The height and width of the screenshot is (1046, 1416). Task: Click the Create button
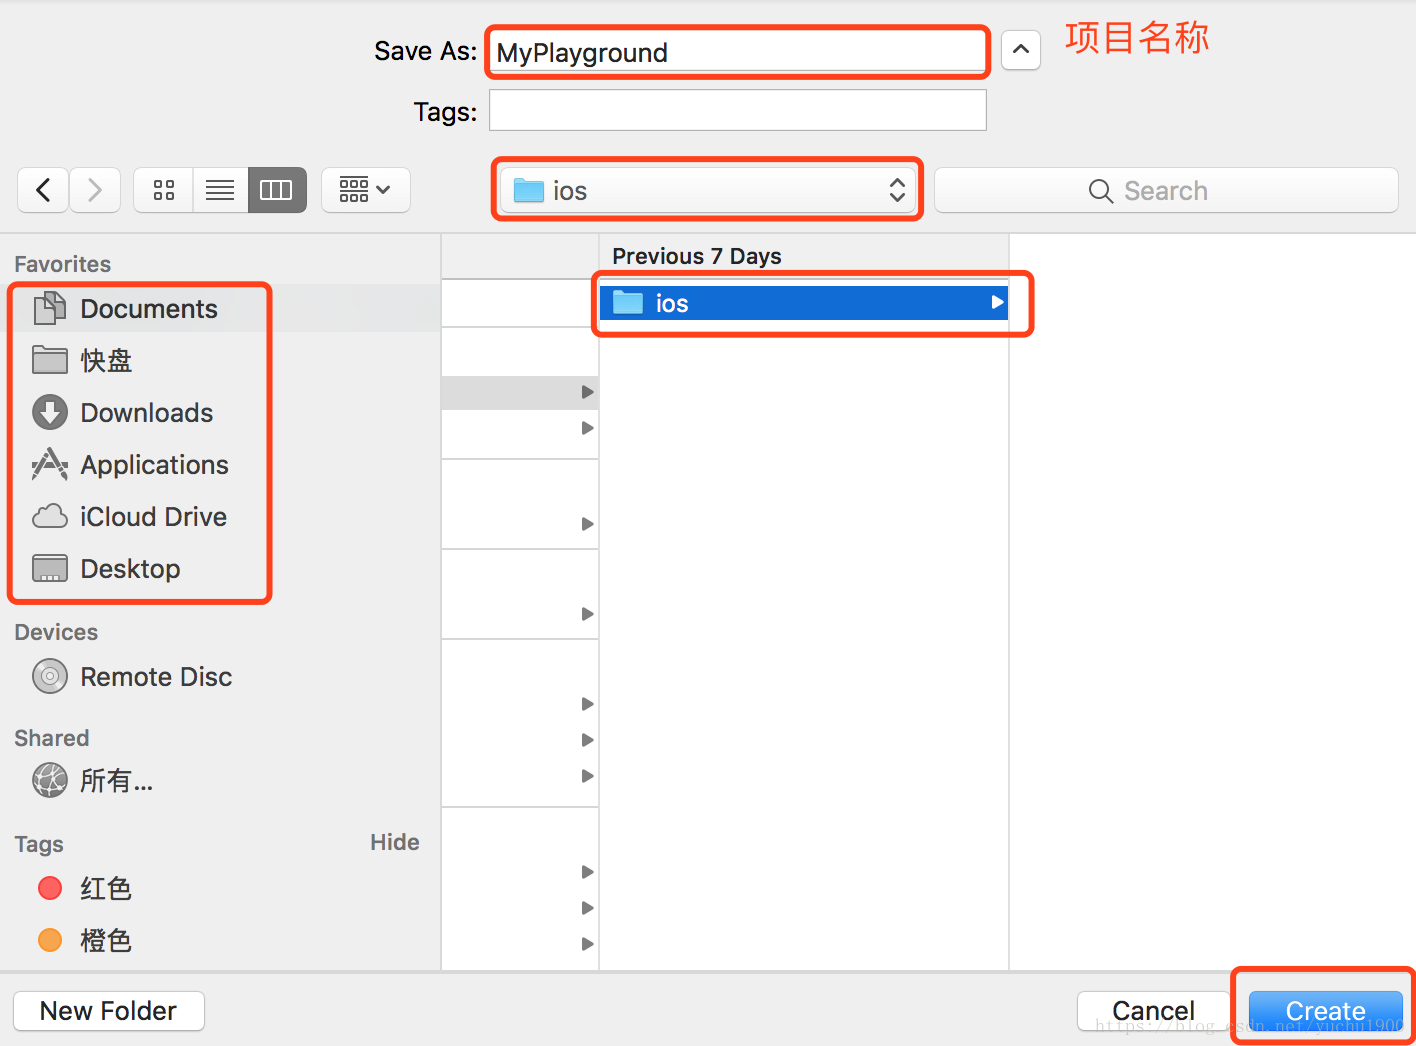1326,1011
